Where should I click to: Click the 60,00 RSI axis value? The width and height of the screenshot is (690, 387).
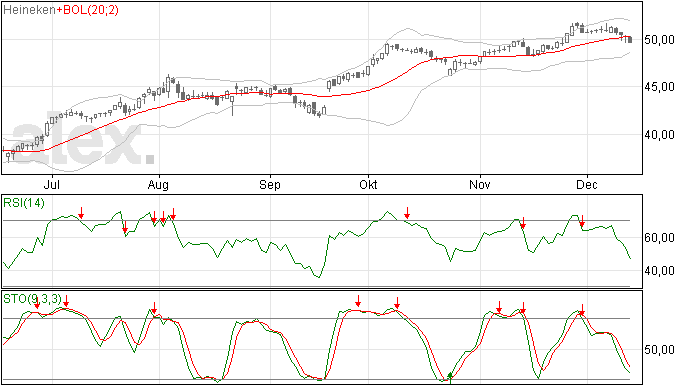click(659, 238)
